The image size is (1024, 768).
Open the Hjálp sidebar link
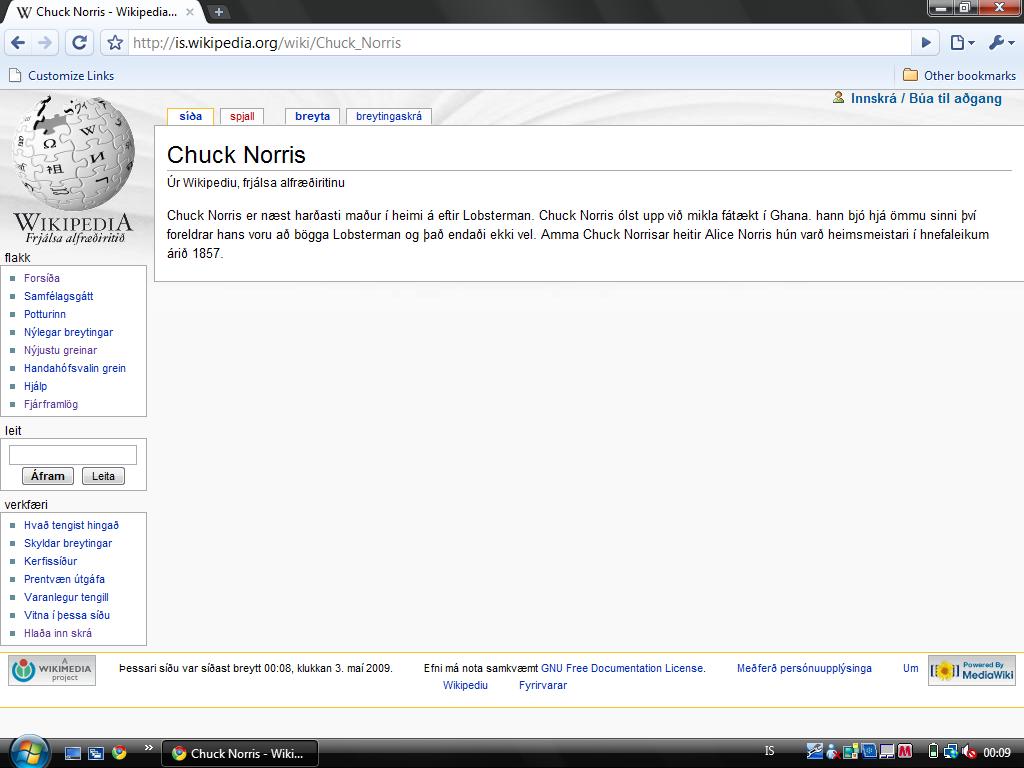(x=36, y=386)
